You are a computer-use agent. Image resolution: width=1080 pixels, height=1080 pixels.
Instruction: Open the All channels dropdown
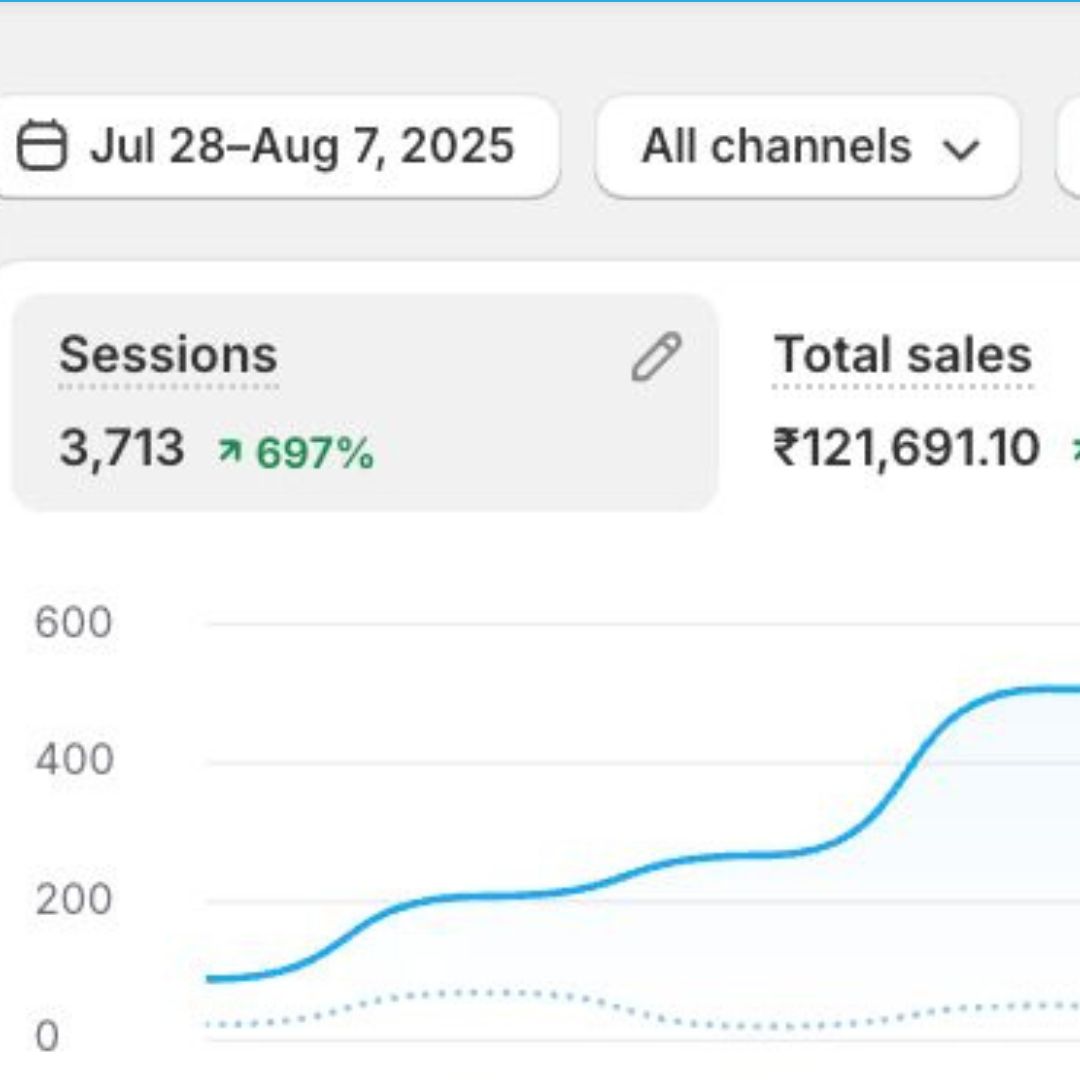click(806, 147)
